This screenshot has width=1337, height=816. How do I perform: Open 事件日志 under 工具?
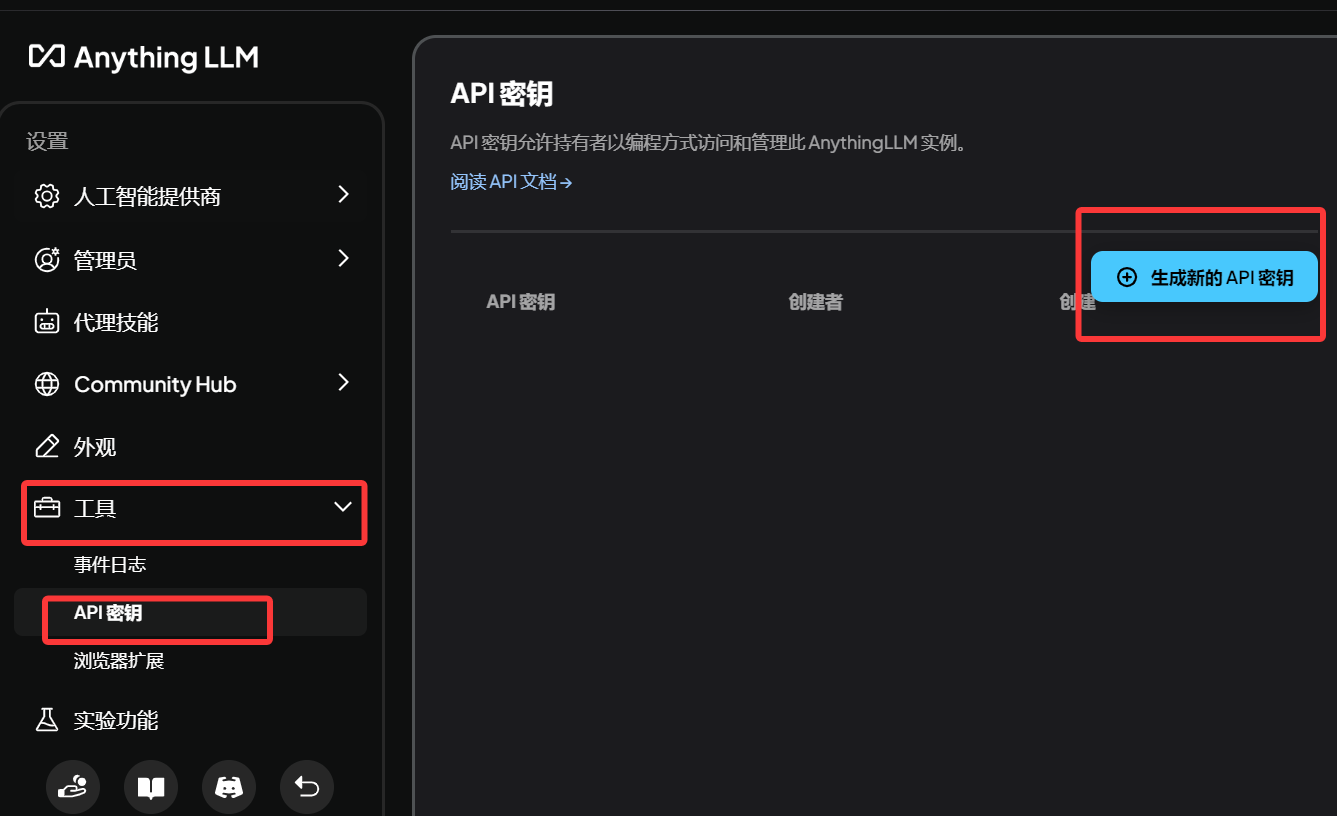(110, 565)
